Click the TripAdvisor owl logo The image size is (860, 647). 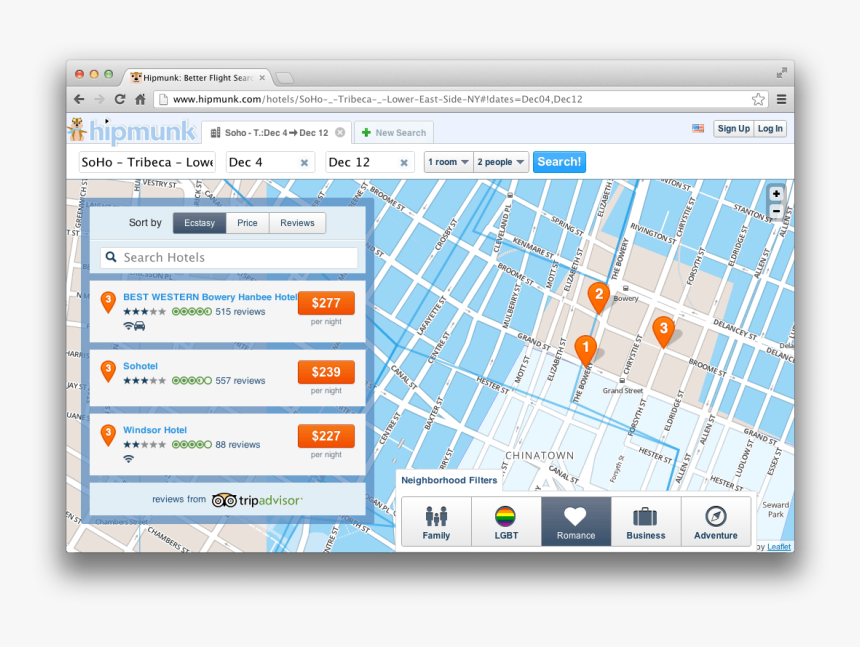[x=226, y=499]
